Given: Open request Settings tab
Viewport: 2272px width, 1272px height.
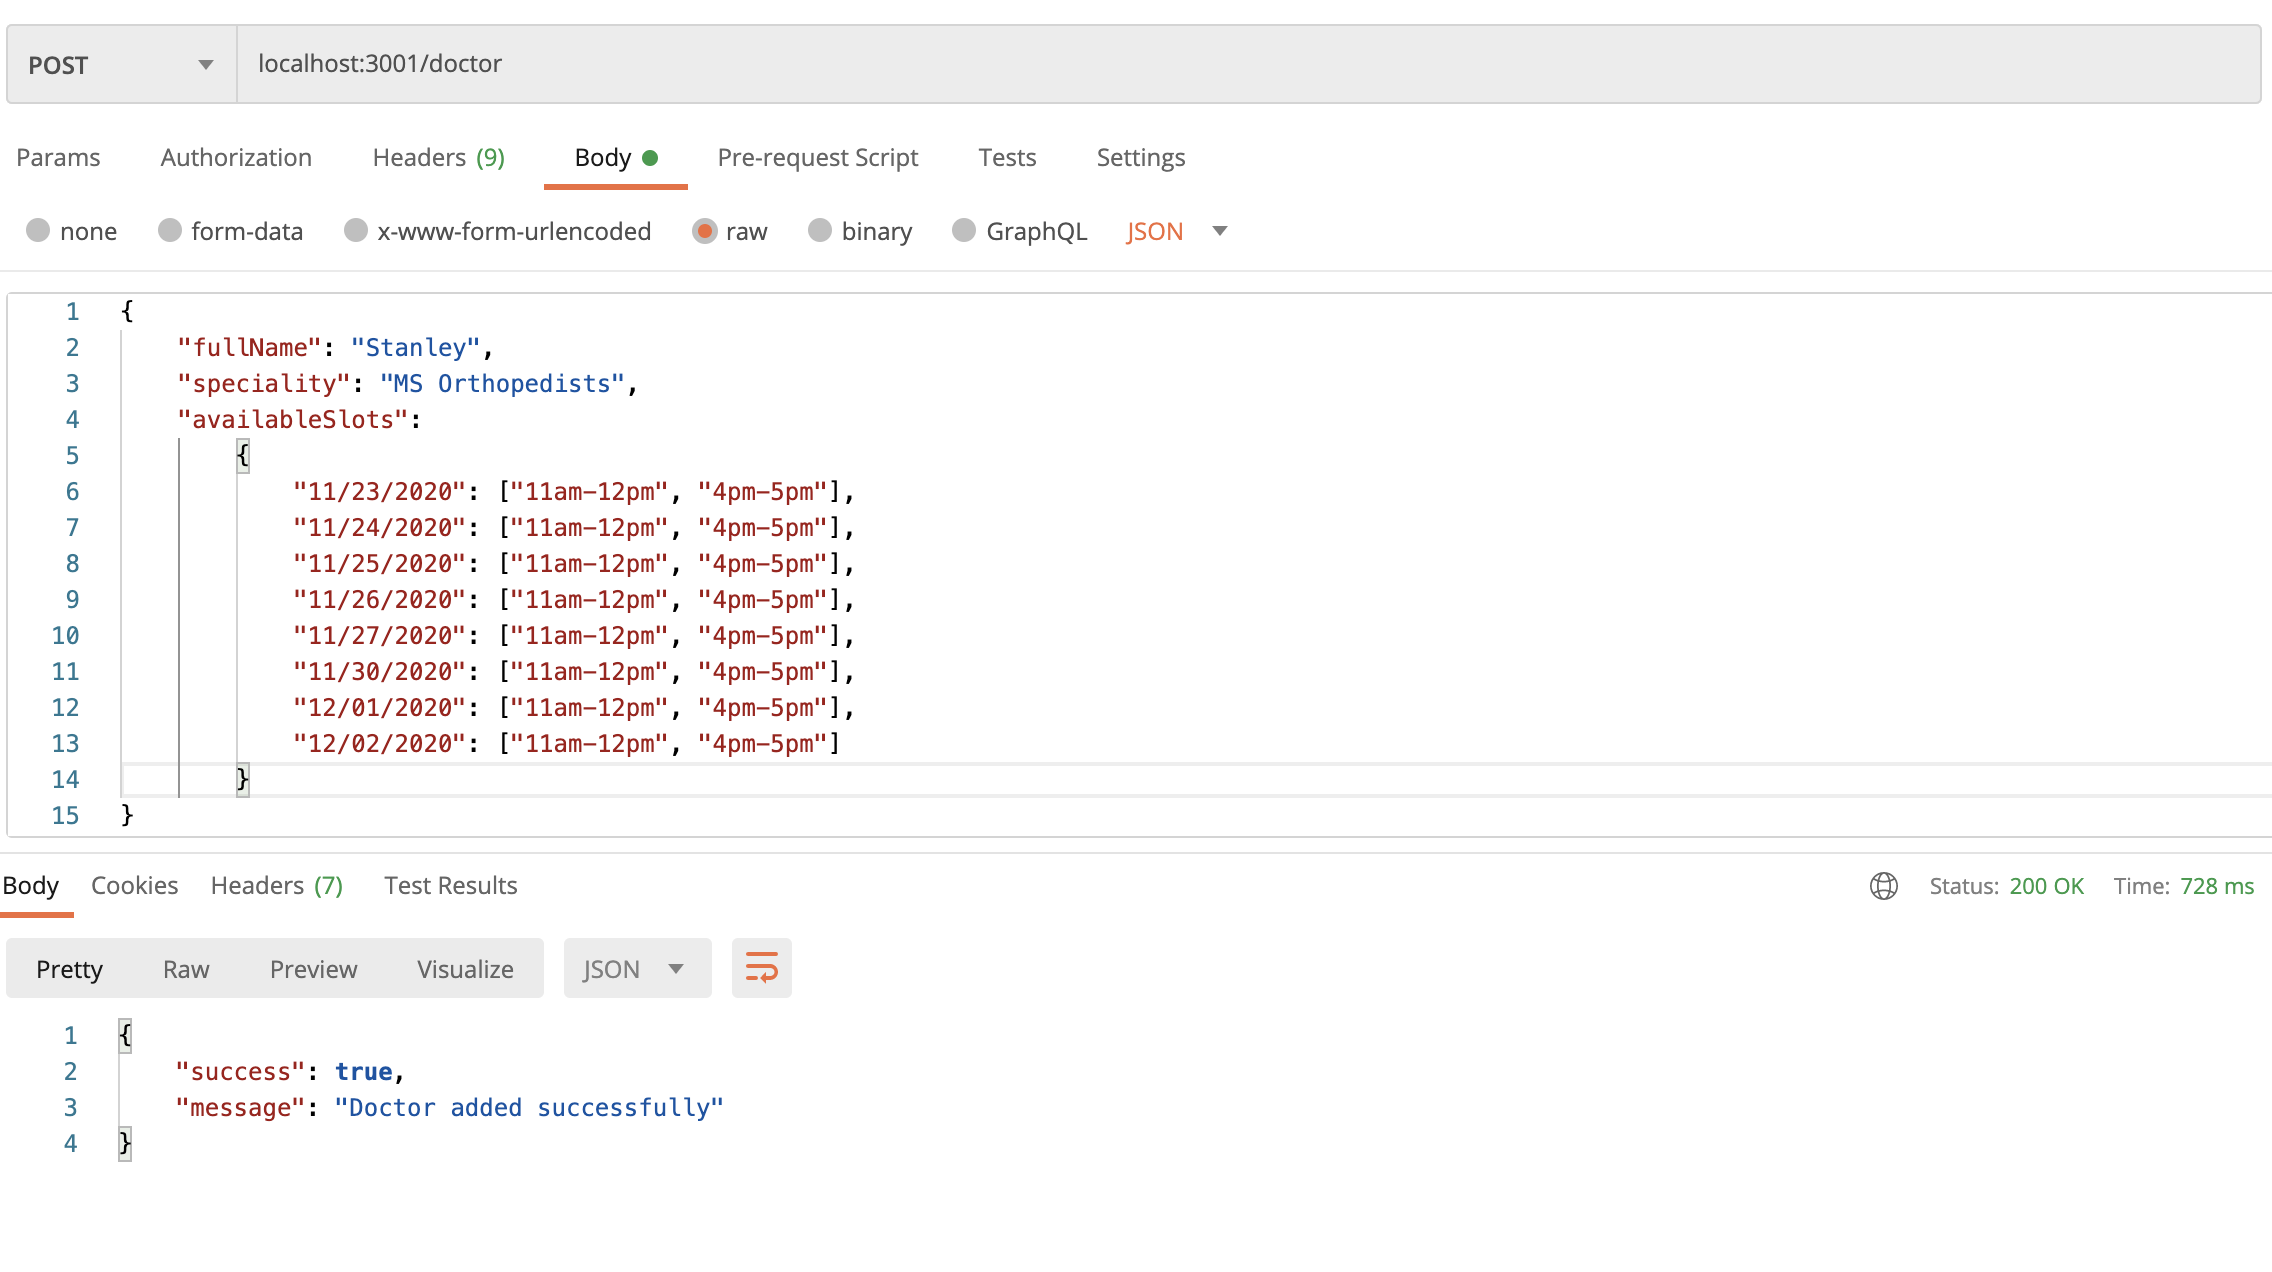Looking at the screenshot, I should [x=1140, y=157].
